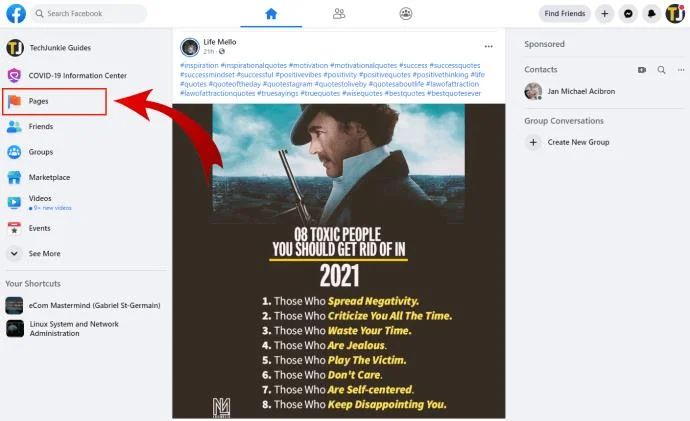The height and width of the screenshot is (421, 690).
Task: Open the Groups icon in top navigation
Action: pyautogui.click(x=406, y=14)
